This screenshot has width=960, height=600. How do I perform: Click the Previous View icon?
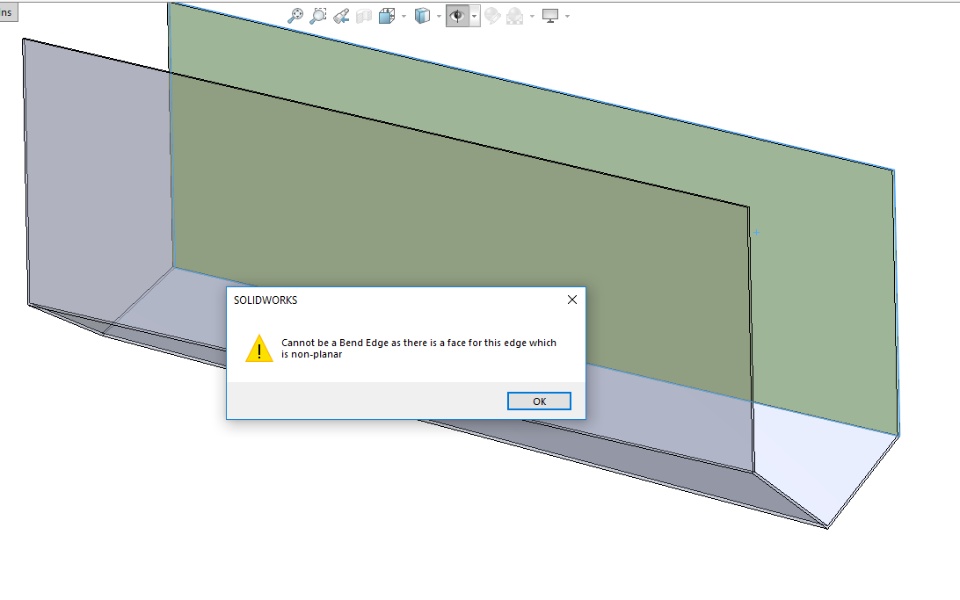point(341,16)
